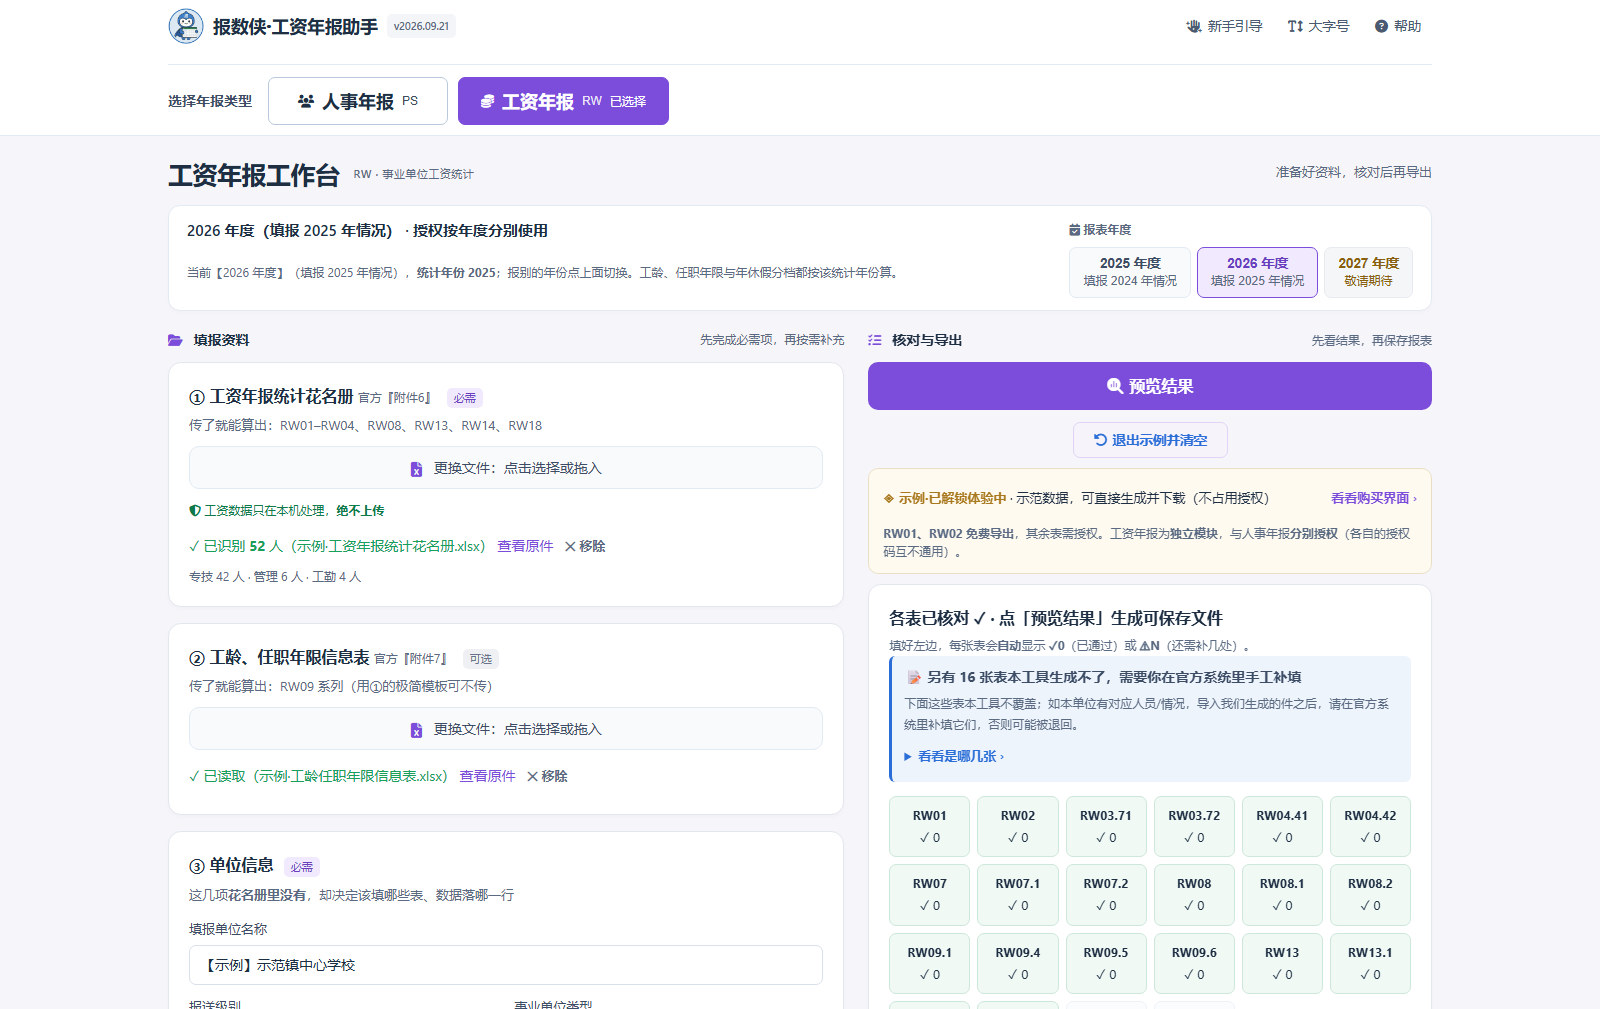Select the 工资年报 RW tab
Image resolution: width=1600 pixels, height=1009 pixels.
pos(563,101)
